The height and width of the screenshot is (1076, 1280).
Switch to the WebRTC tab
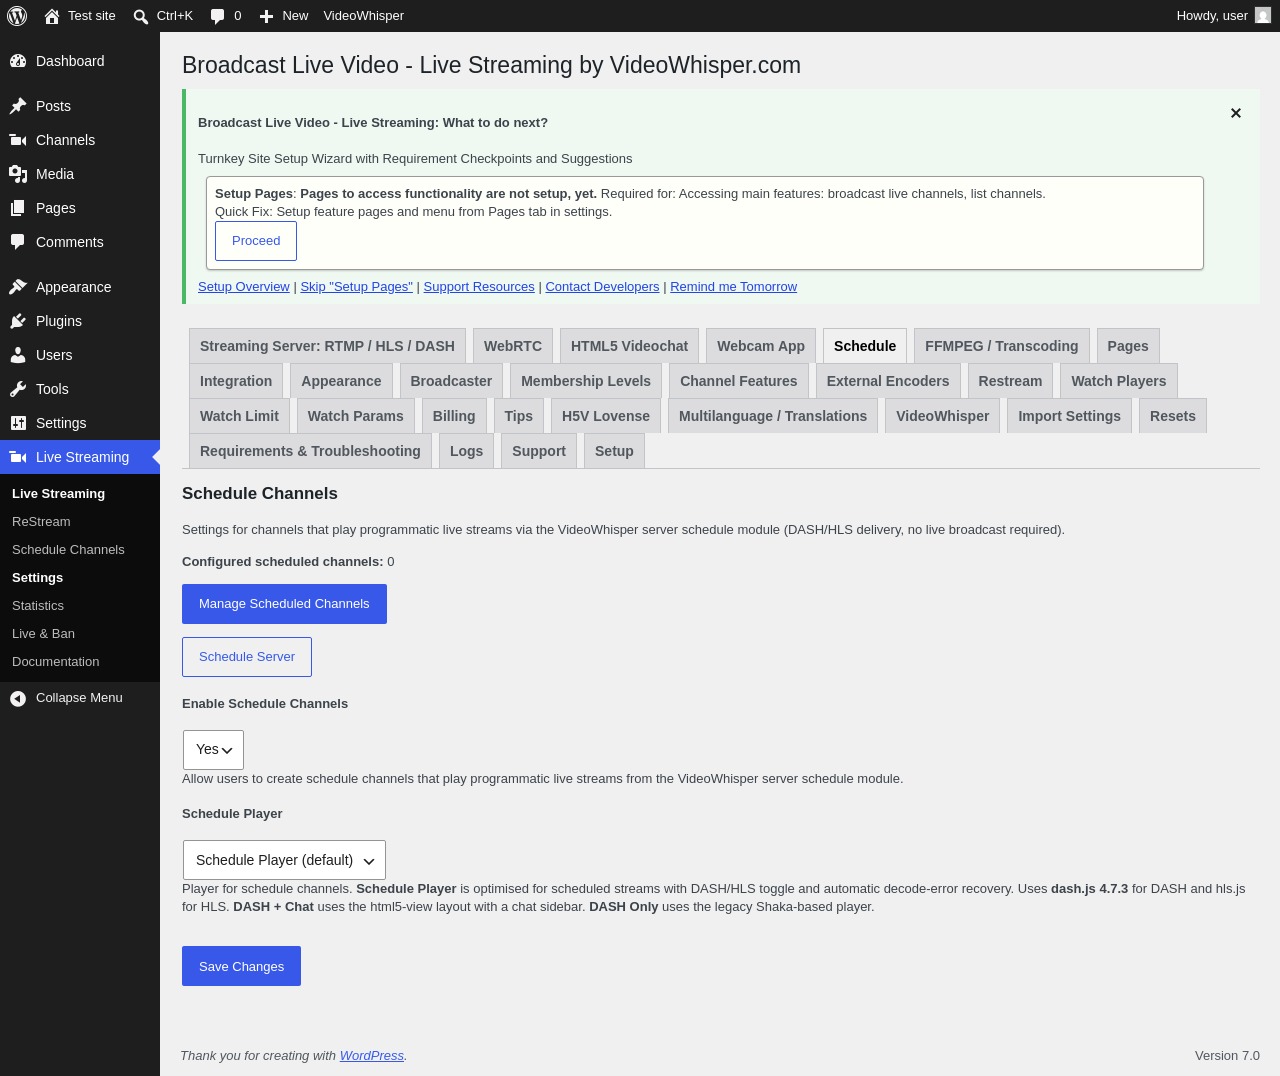(x=513, y=346)
